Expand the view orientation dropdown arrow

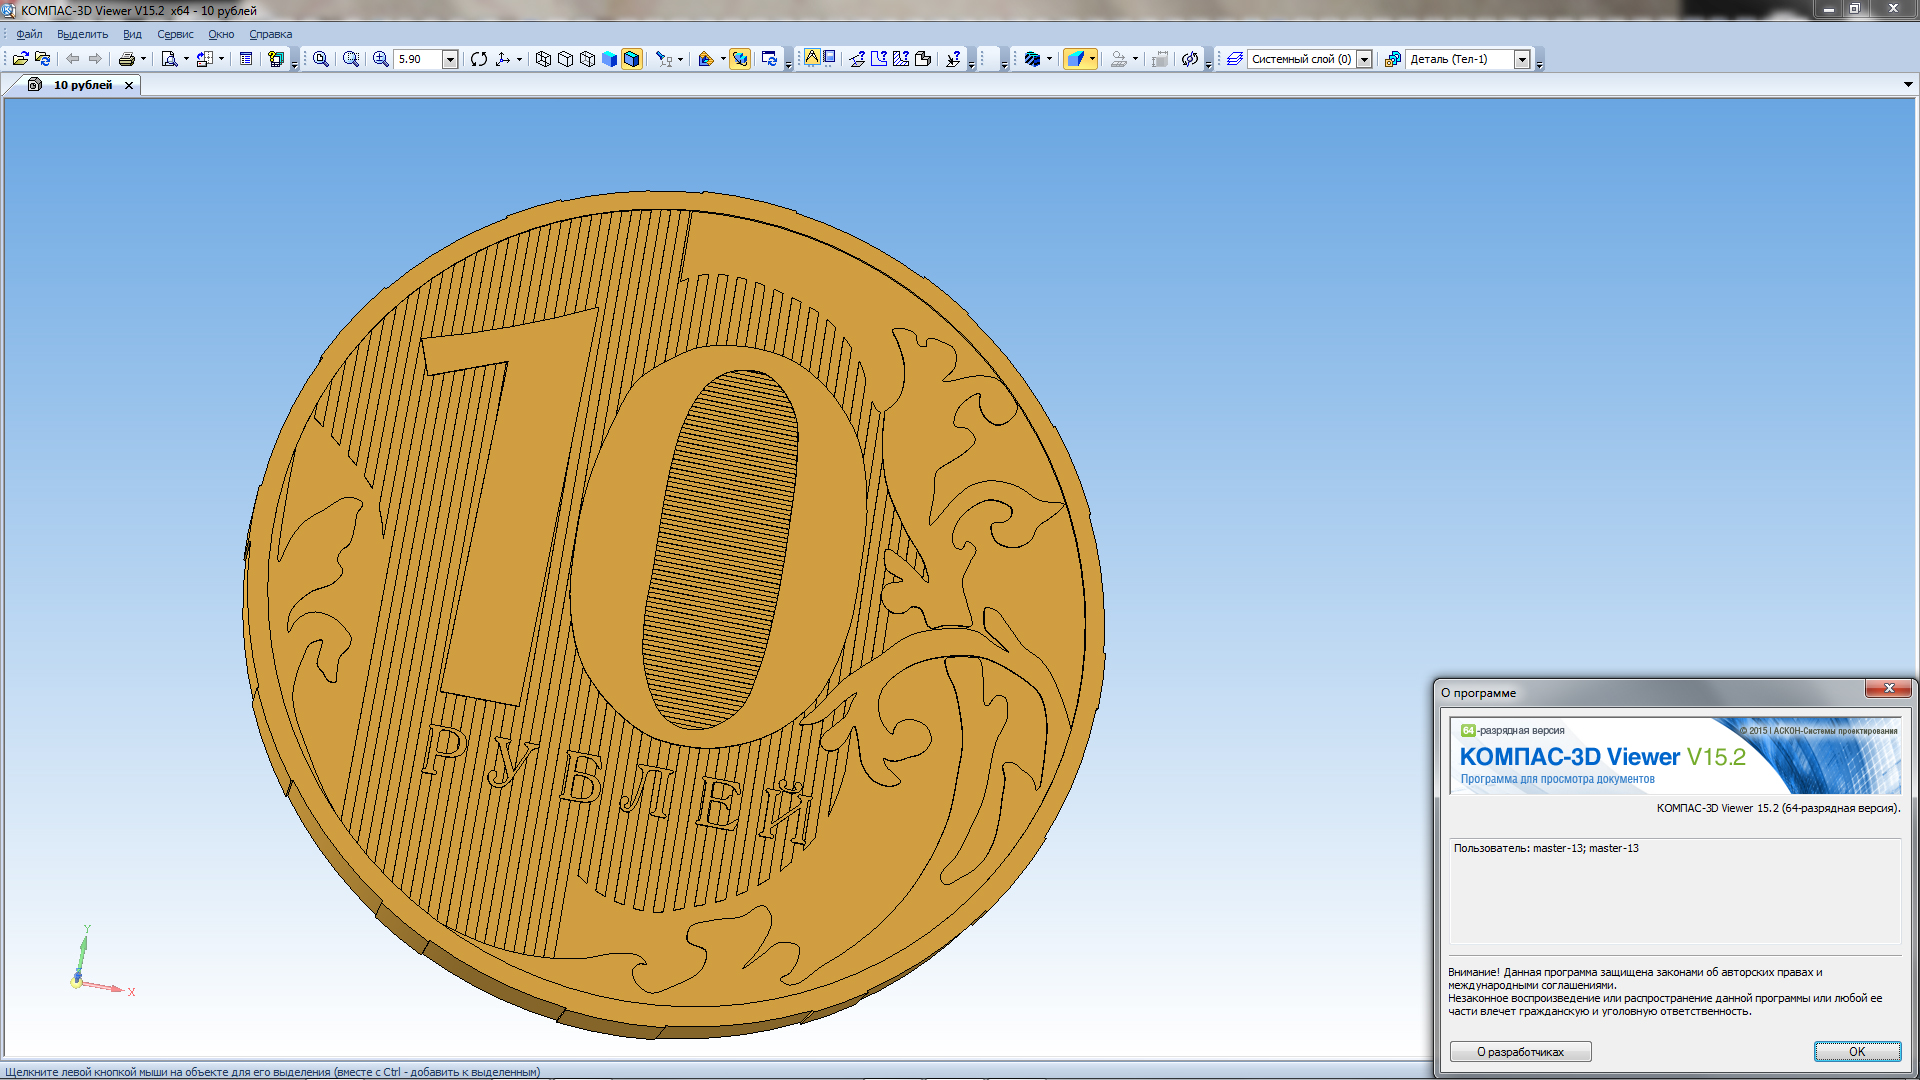(519, 59)
